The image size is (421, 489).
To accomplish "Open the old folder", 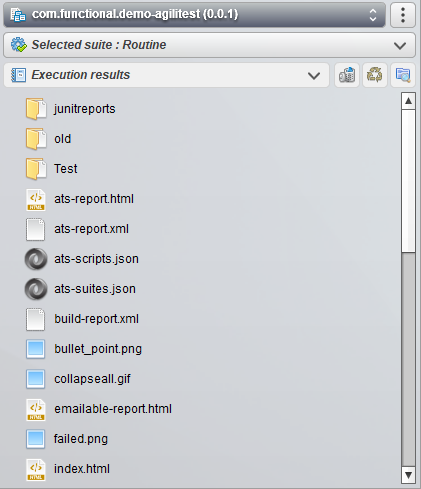I will pos(63,139).
